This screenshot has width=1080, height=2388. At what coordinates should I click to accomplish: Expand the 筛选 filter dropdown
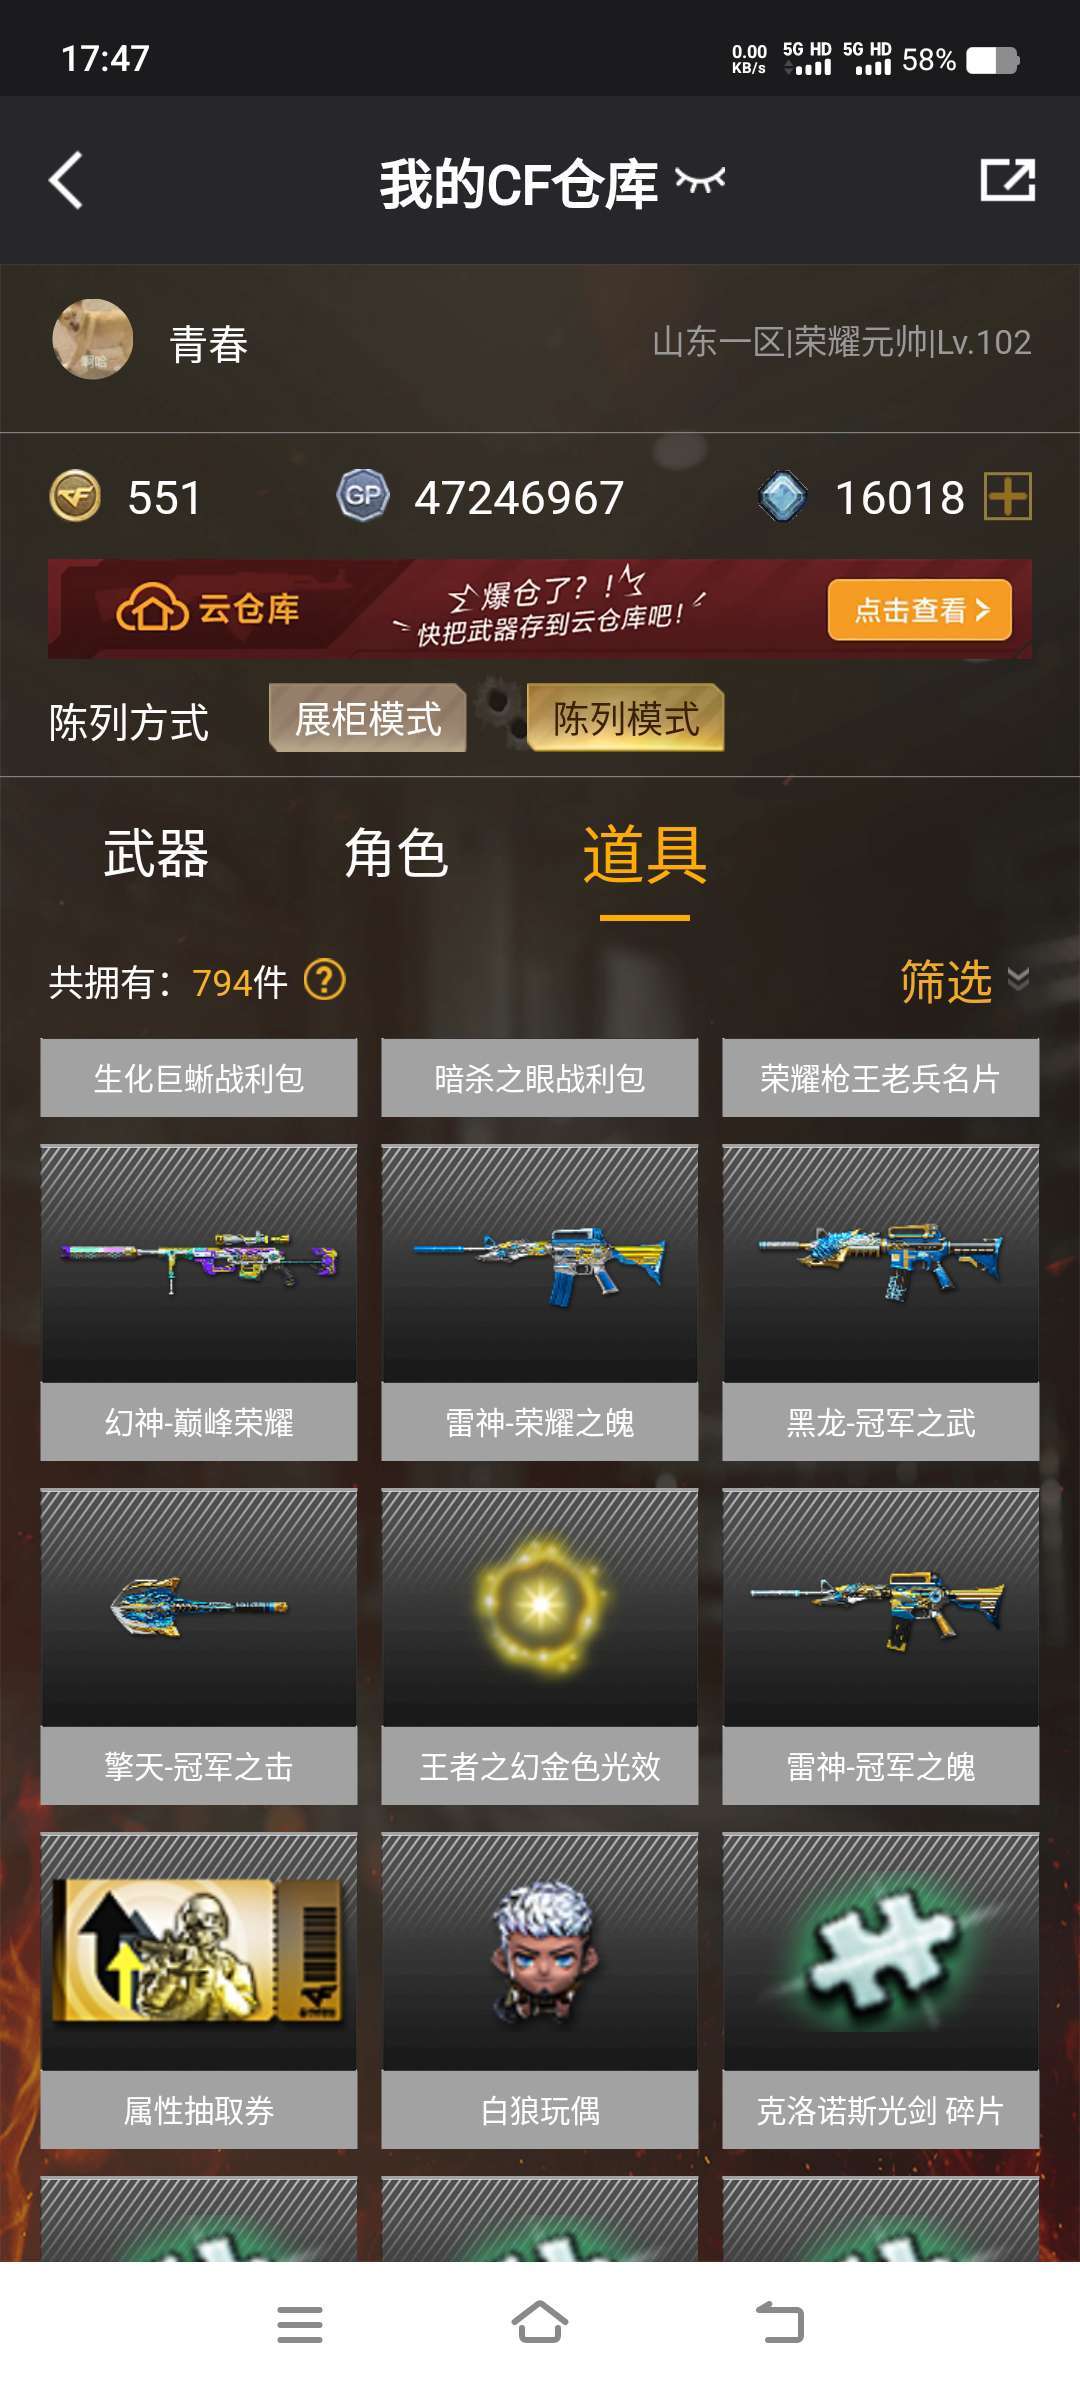point(964,981)
